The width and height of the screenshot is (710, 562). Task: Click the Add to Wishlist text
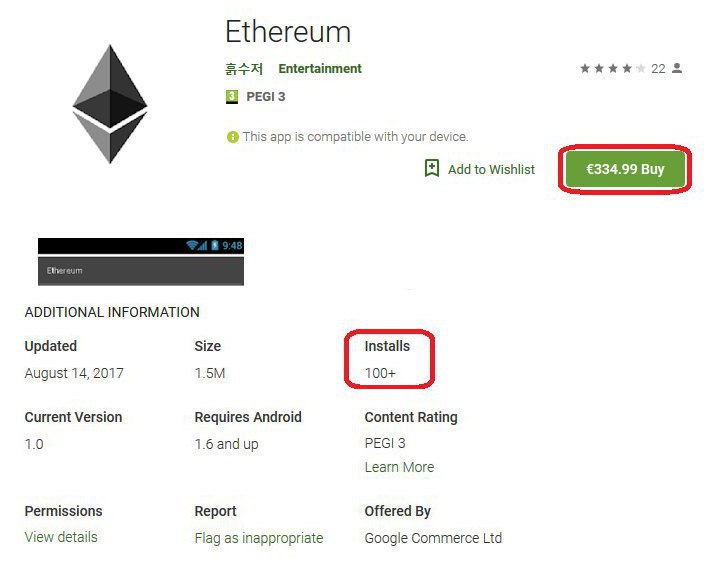[491, 169]
